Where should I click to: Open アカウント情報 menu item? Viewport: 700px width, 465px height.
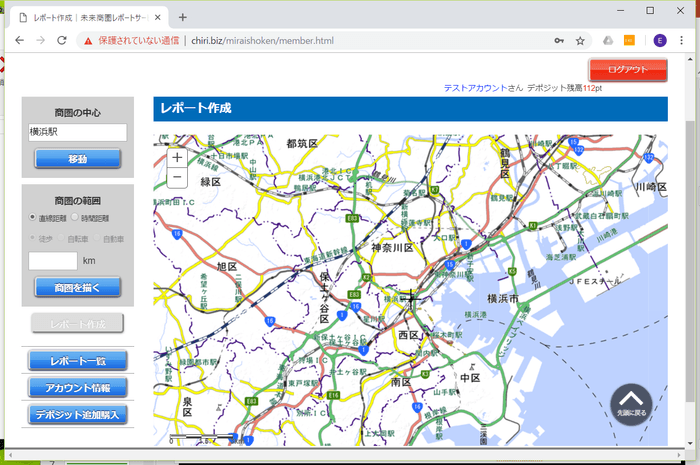78,387
